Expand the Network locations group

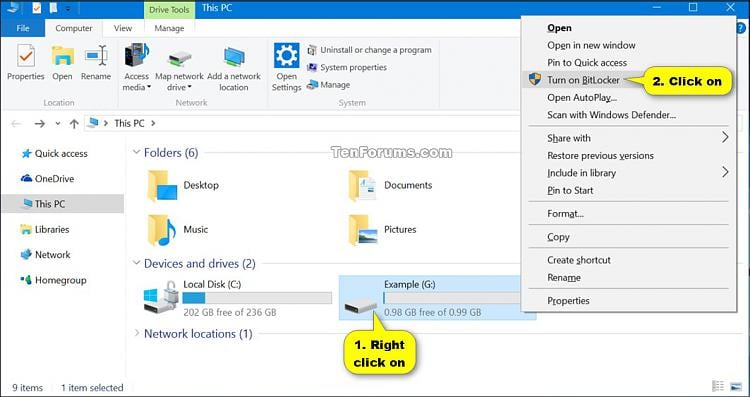pos(136,333)
